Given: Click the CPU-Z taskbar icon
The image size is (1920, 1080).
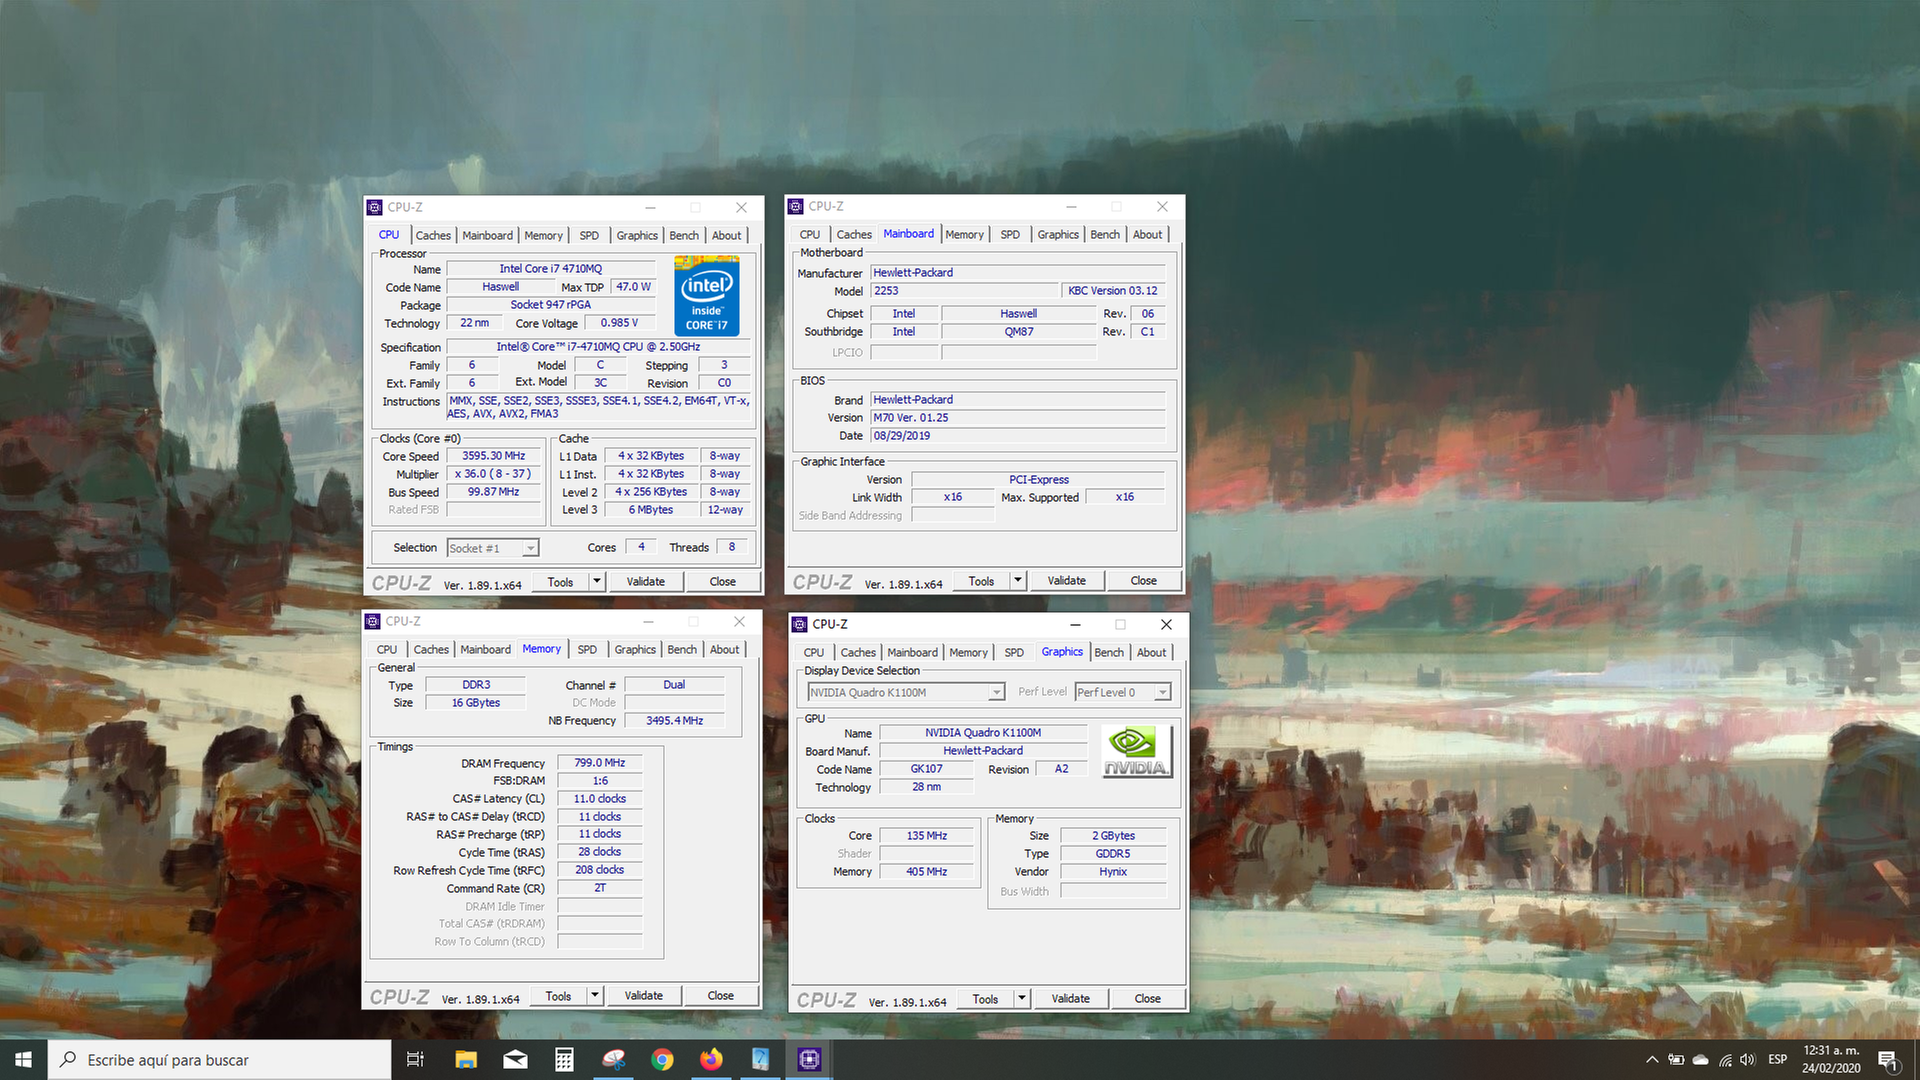Looking at the screenshot, I should tap(809, 1059).
